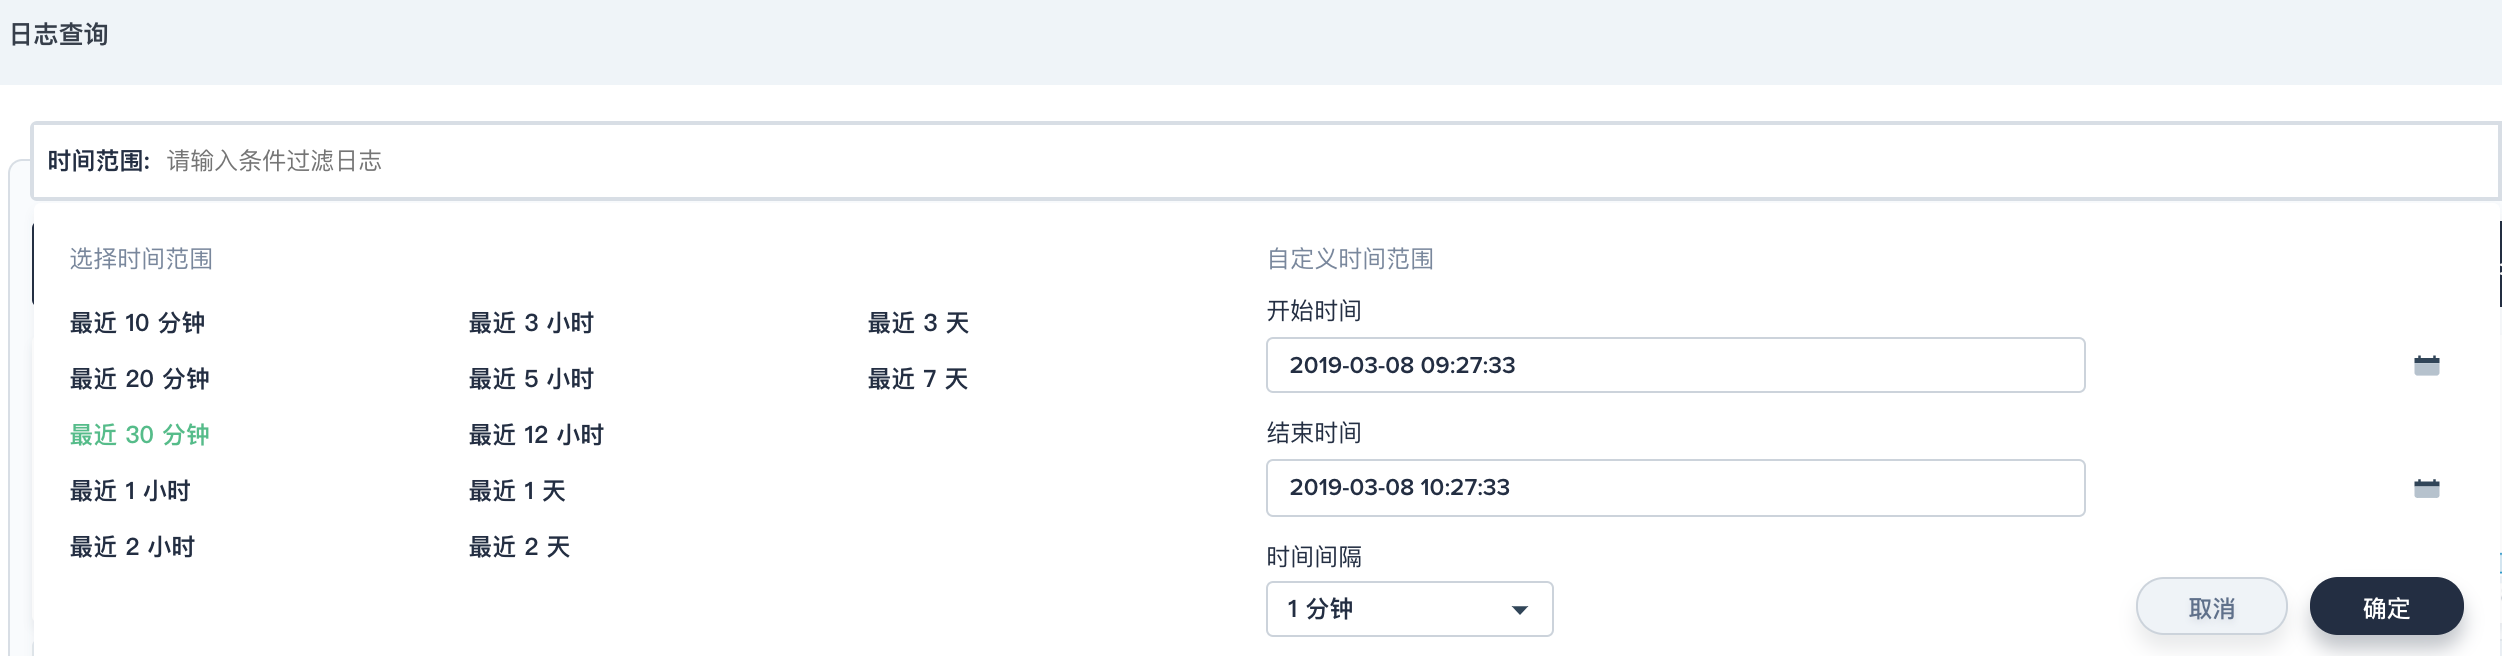Expand the 时间间隔 dropdown arrow
Screen dimensions: 2502x656
pos(1519,610)
